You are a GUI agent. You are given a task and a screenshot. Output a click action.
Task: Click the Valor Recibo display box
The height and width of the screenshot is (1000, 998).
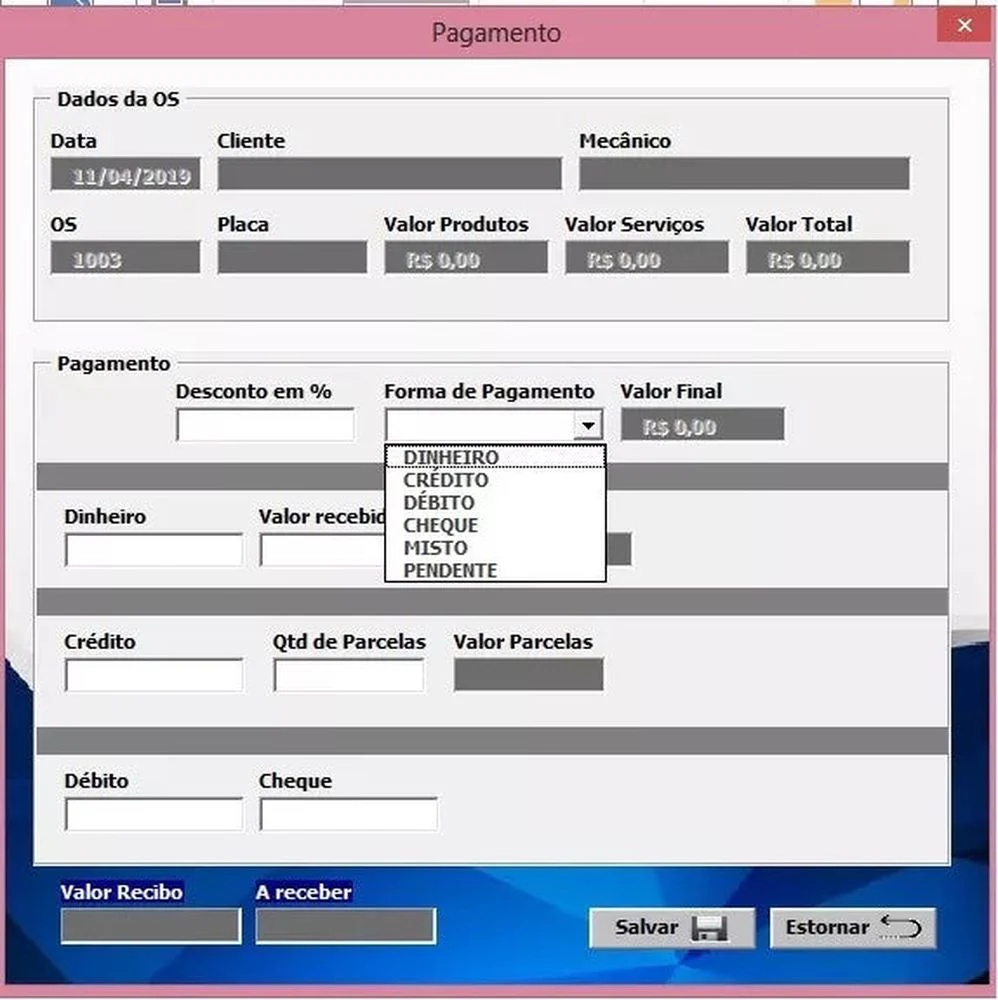pos(149,925)
